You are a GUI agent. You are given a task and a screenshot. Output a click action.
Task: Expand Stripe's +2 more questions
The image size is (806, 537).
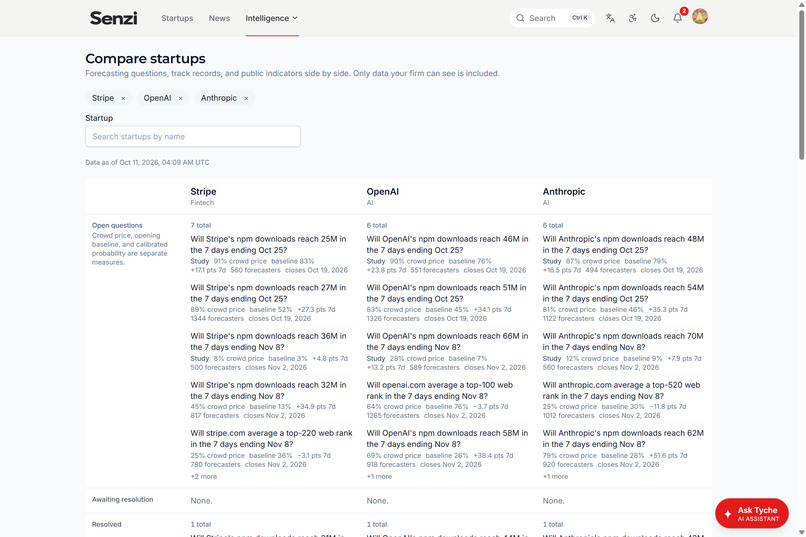click(204, 476)
